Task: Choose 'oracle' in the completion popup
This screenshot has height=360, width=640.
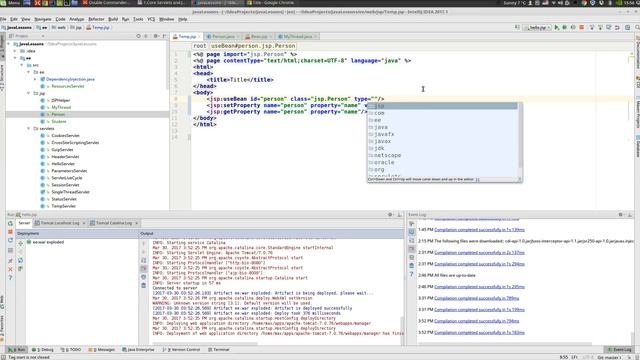Action: [x=442, y=162]
